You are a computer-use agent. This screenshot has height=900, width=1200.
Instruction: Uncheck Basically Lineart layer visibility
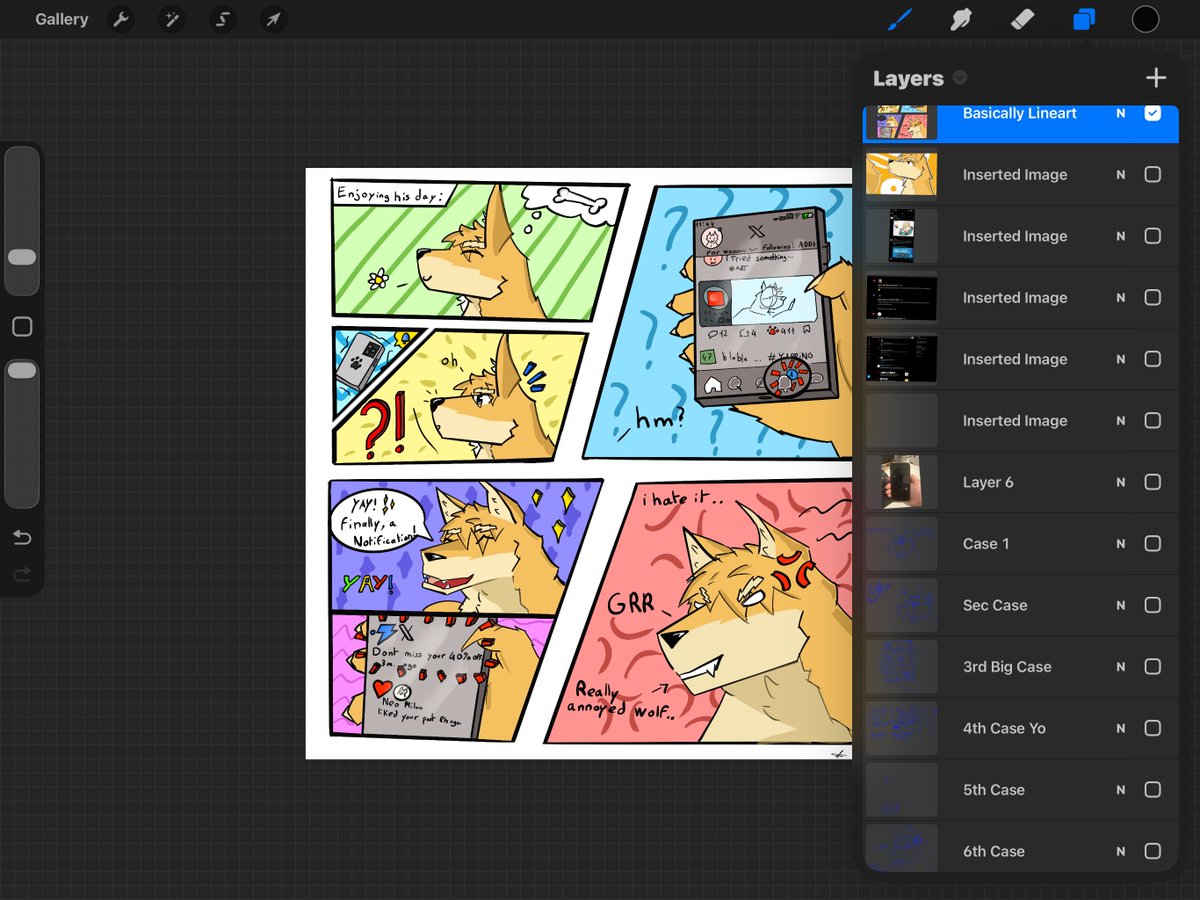[1153, 113]
